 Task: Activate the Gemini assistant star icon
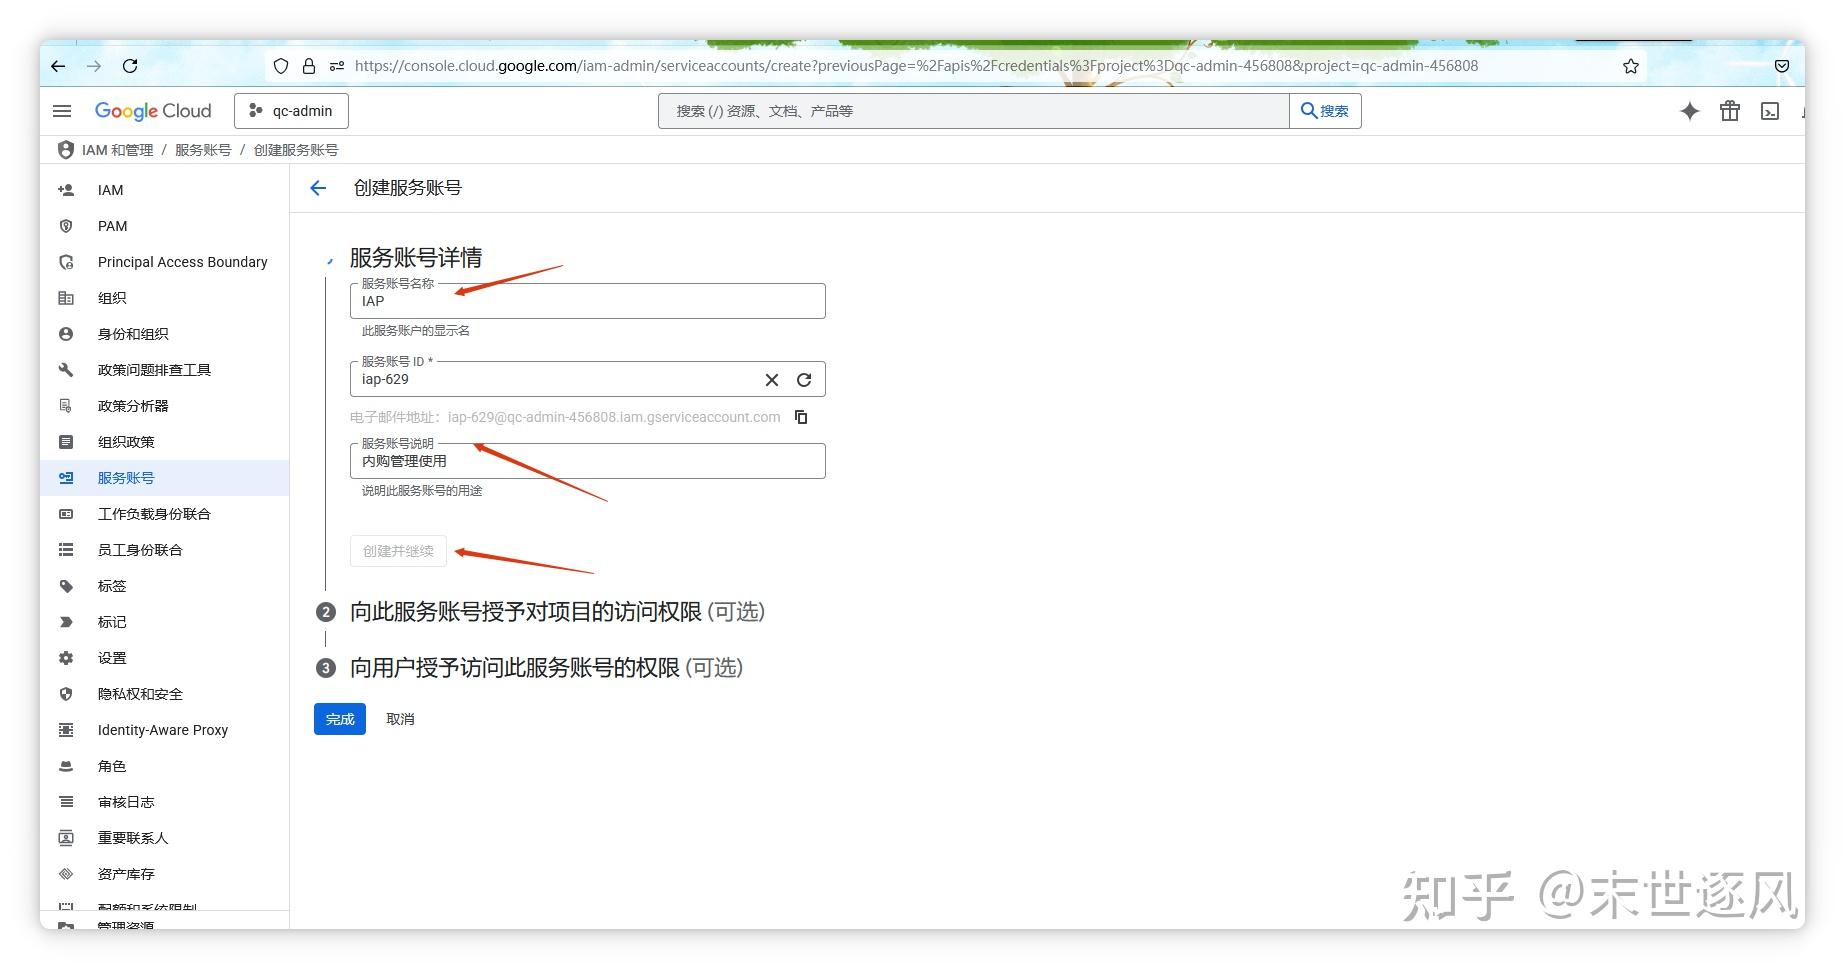[x=1689, y=111]
